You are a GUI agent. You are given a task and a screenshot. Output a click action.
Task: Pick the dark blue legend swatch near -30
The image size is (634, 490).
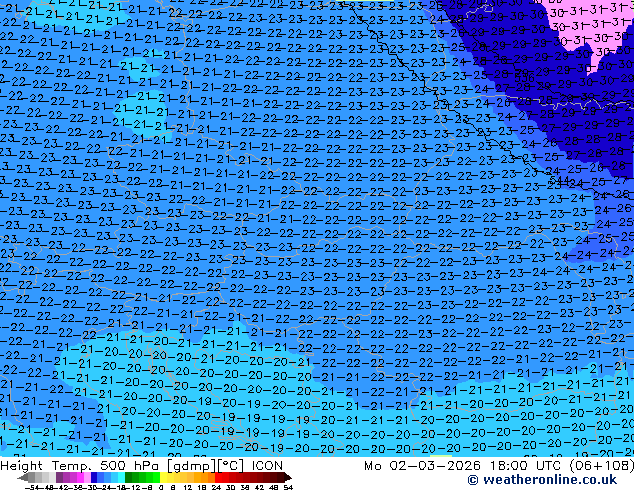(x=94, y=478)
